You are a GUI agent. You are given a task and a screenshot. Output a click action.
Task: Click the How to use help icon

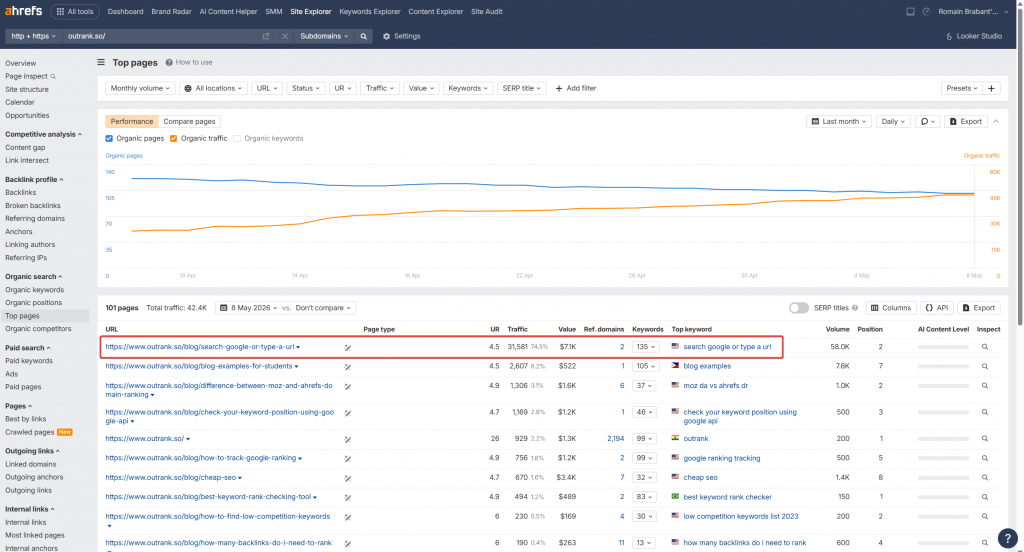[169, 62]
